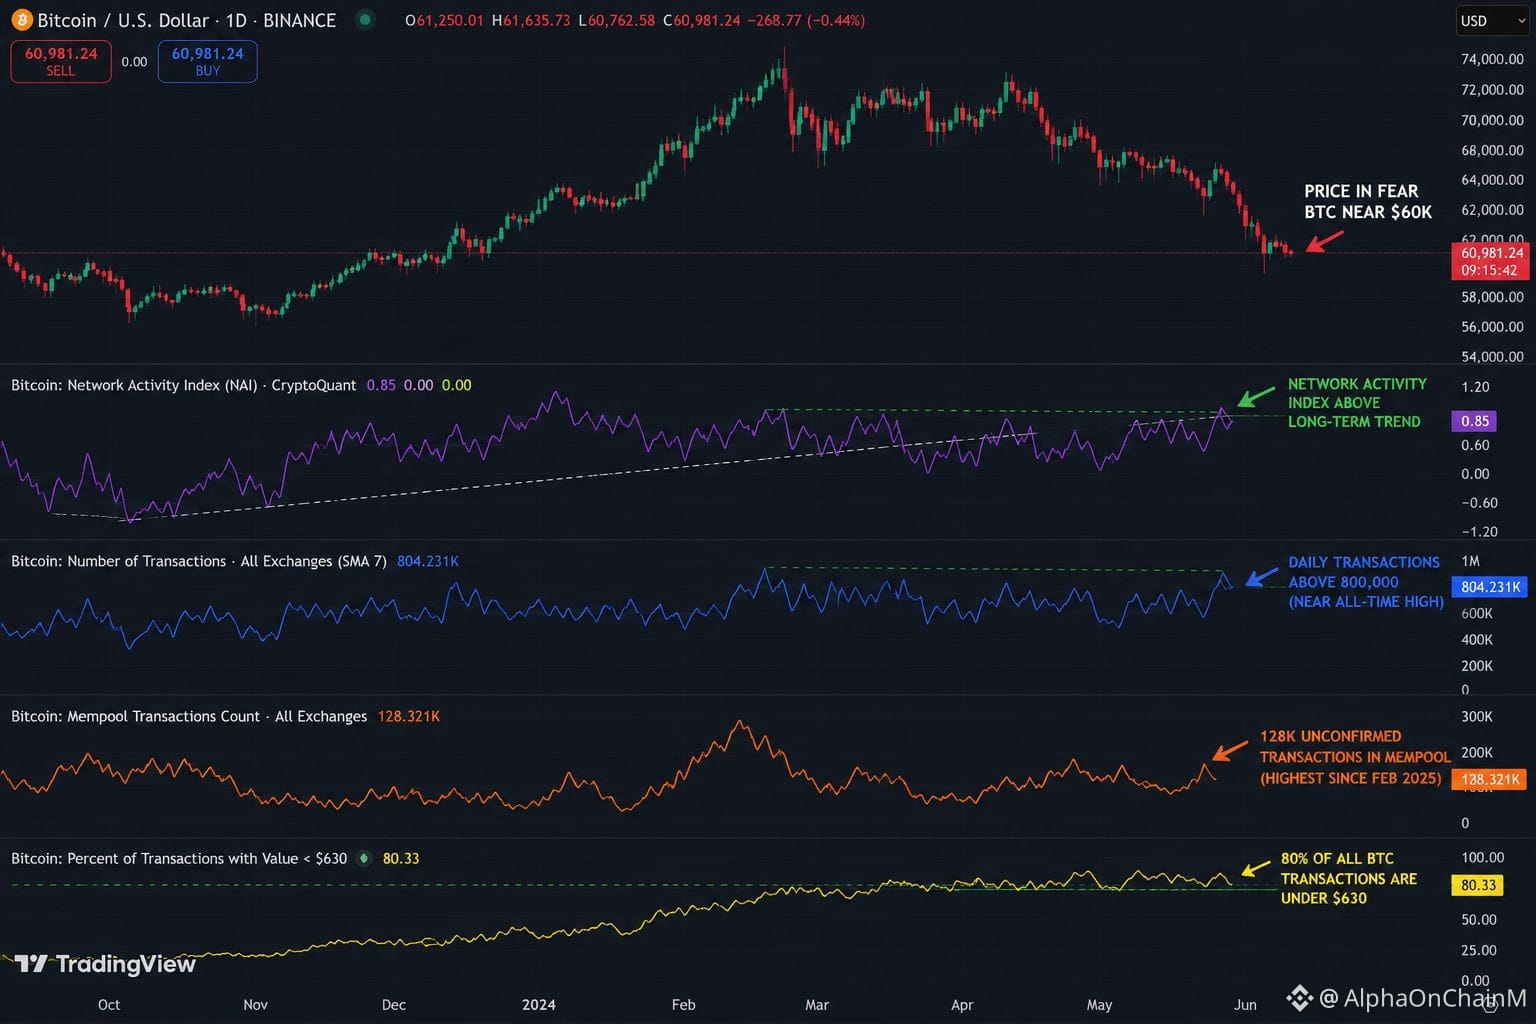Click the Nov label on time axis
The height and width of the screenshot is (1024, 1536).
coord(255,1004)
